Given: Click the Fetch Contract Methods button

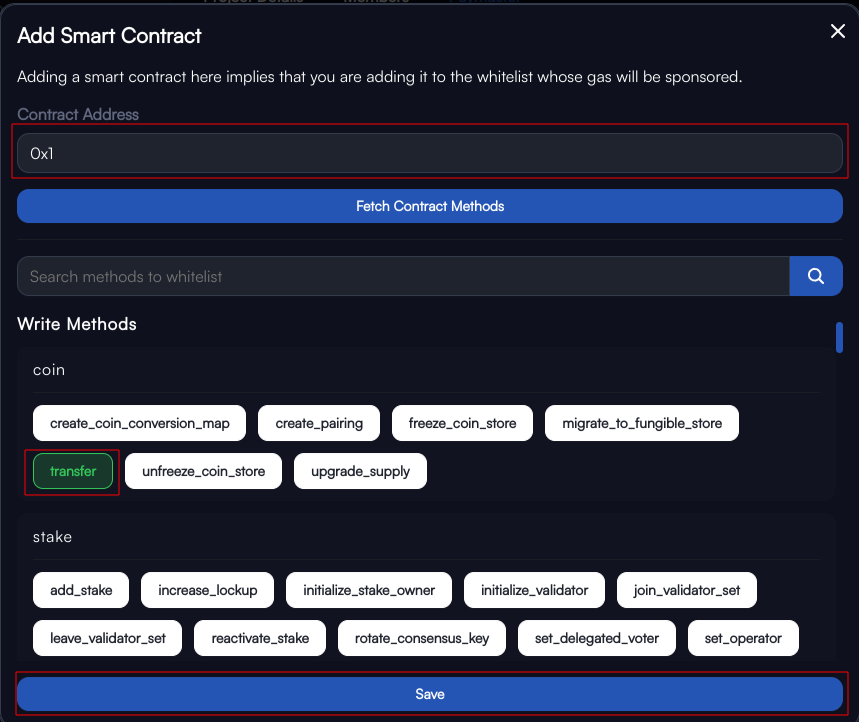Looking at the screenshot, I should (430, 206).
